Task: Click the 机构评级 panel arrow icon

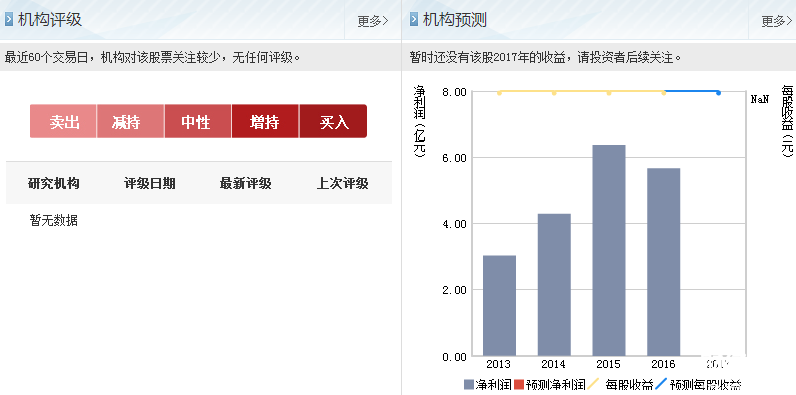Action: click(x=9, y=20)
